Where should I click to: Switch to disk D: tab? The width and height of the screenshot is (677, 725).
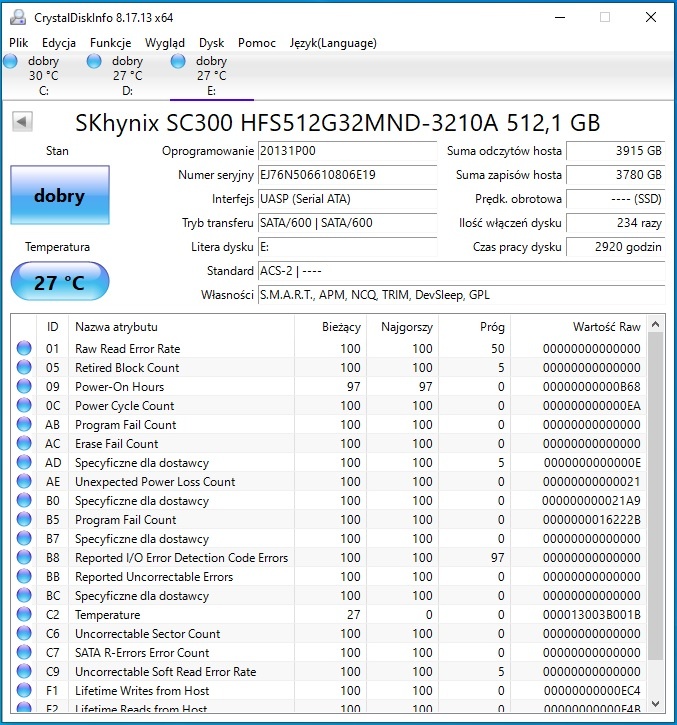128,76
